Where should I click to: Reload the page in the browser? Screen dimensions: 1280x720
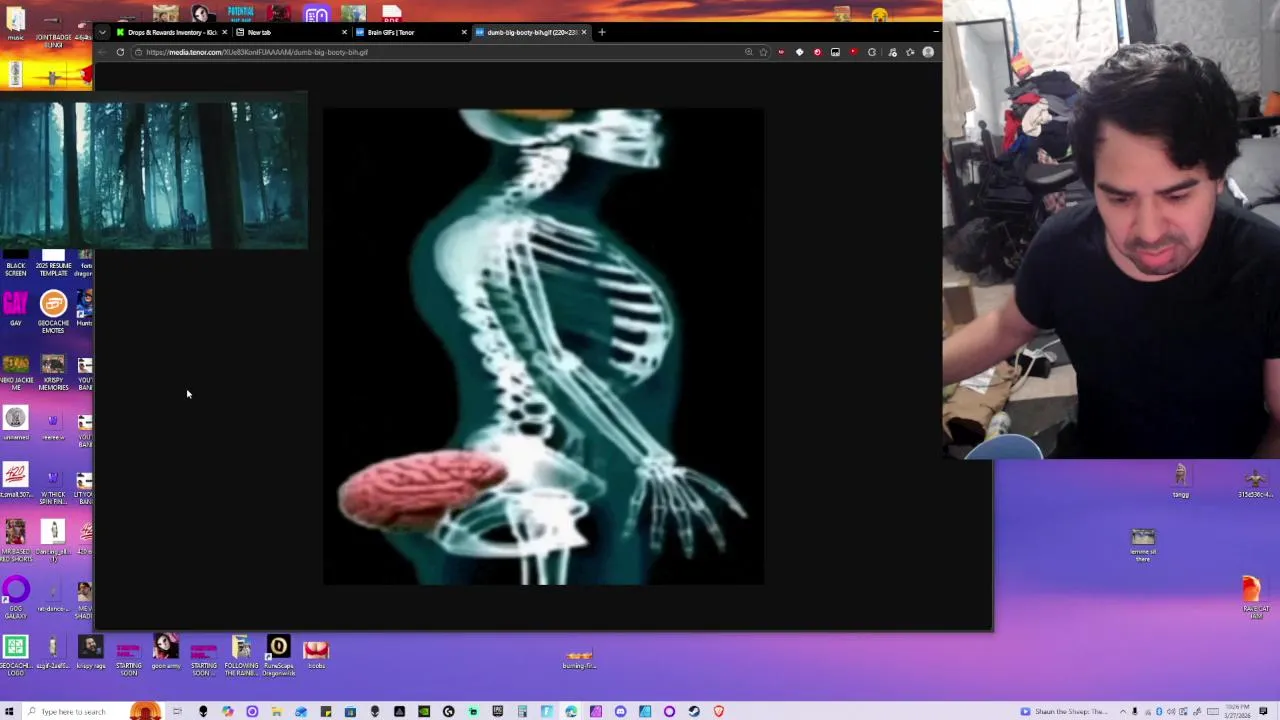[120, 52]
